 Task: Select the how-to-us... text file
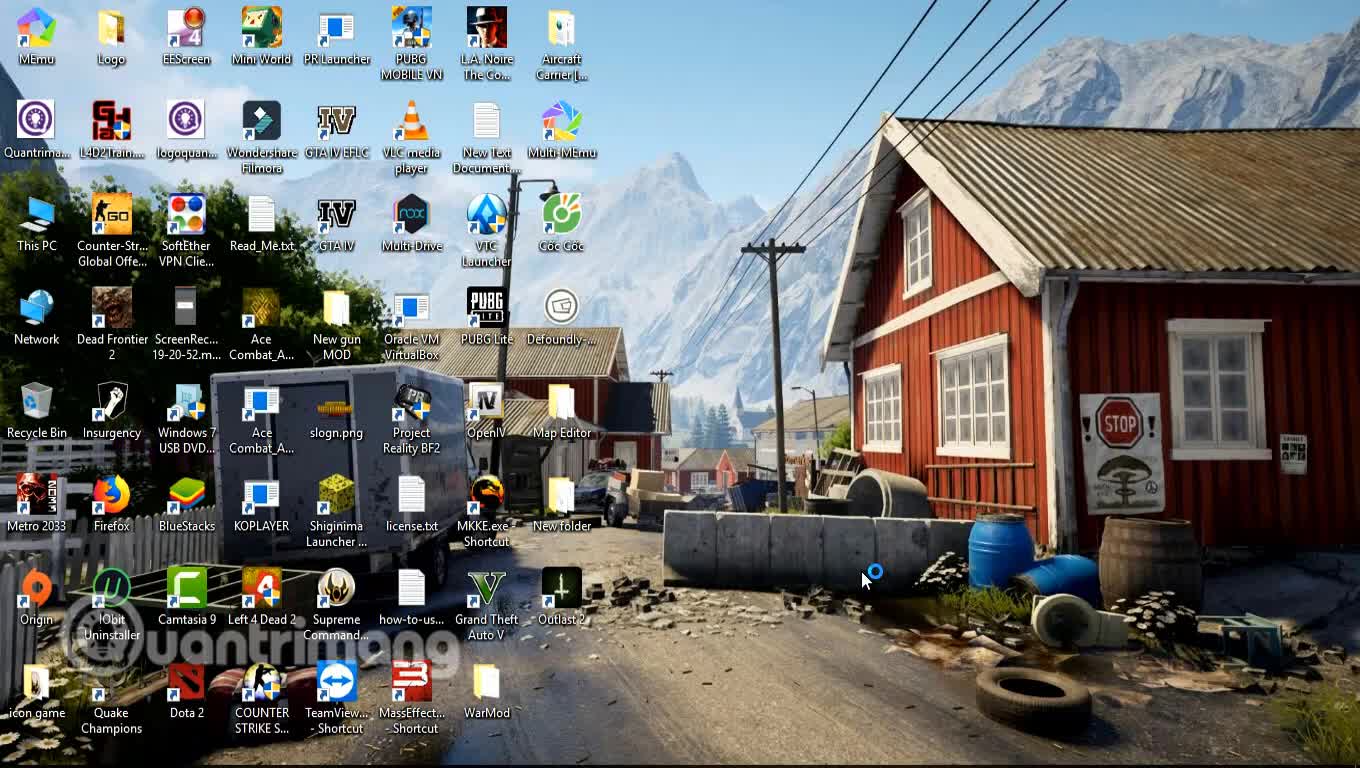click(412, 597)
